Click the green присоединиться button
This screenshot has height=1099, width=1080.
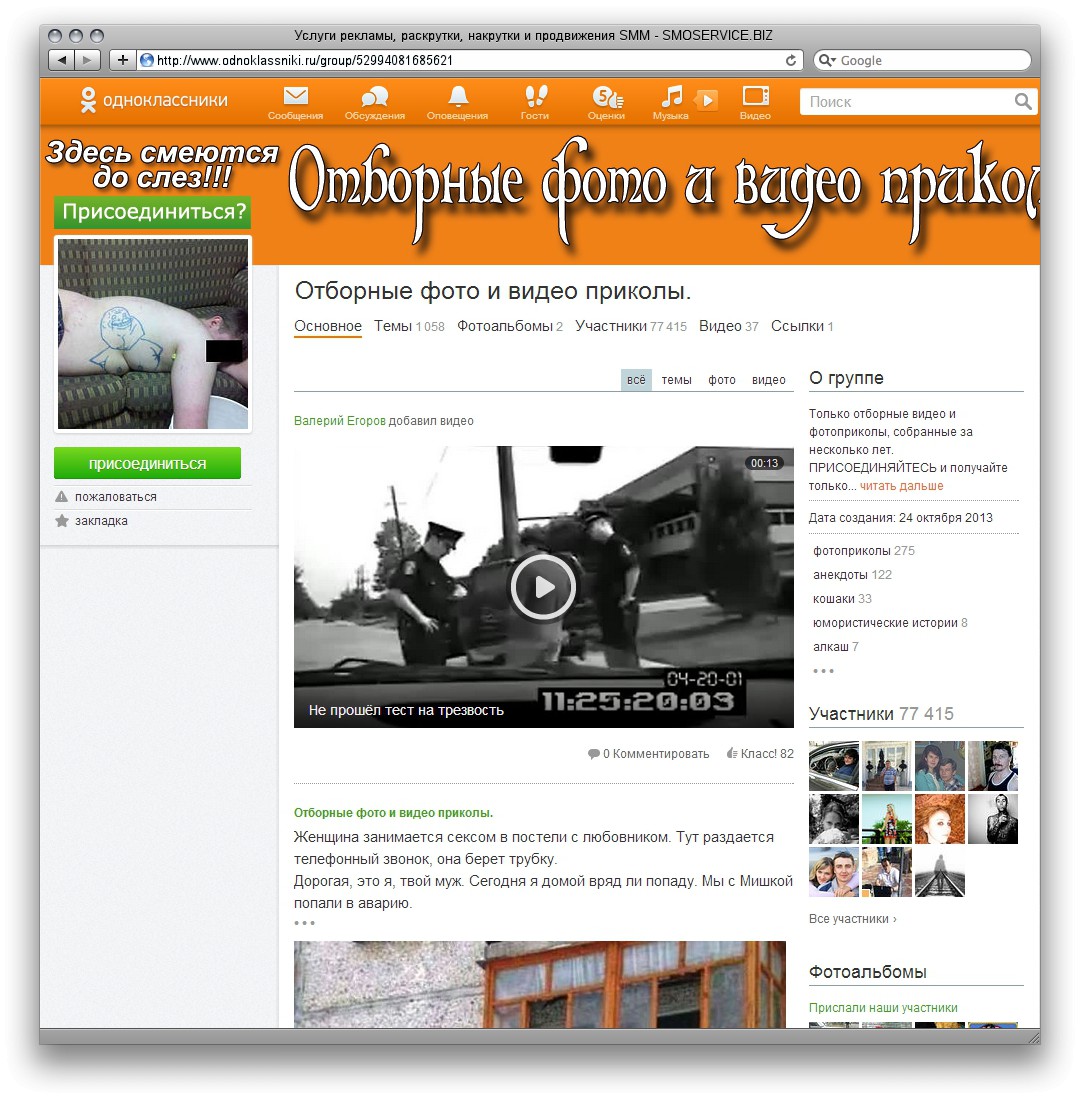147,463
